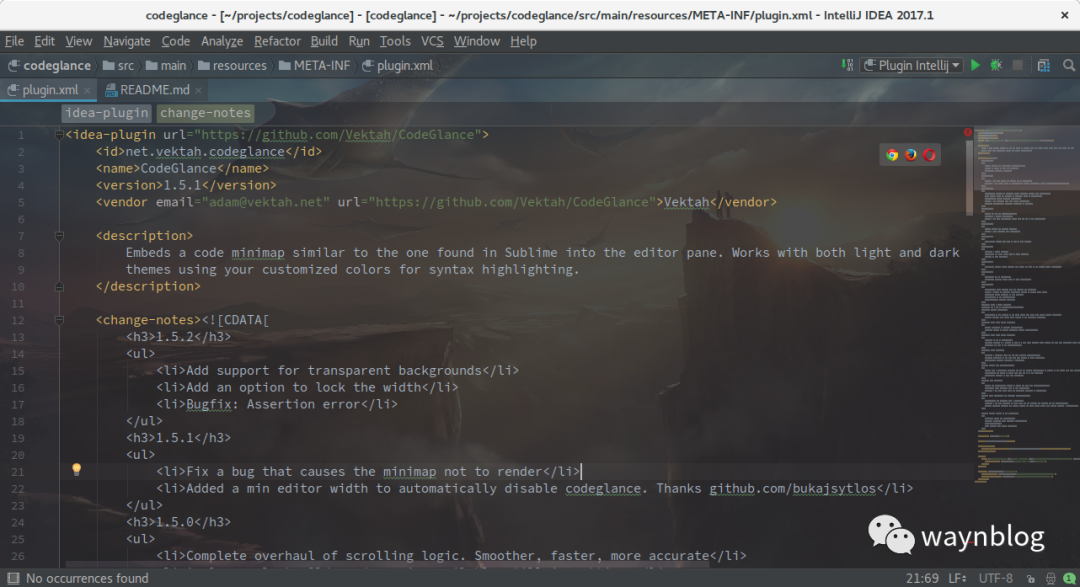Open the Analyze menu
The image size is (1080, 587).
(x=222, y=41)
